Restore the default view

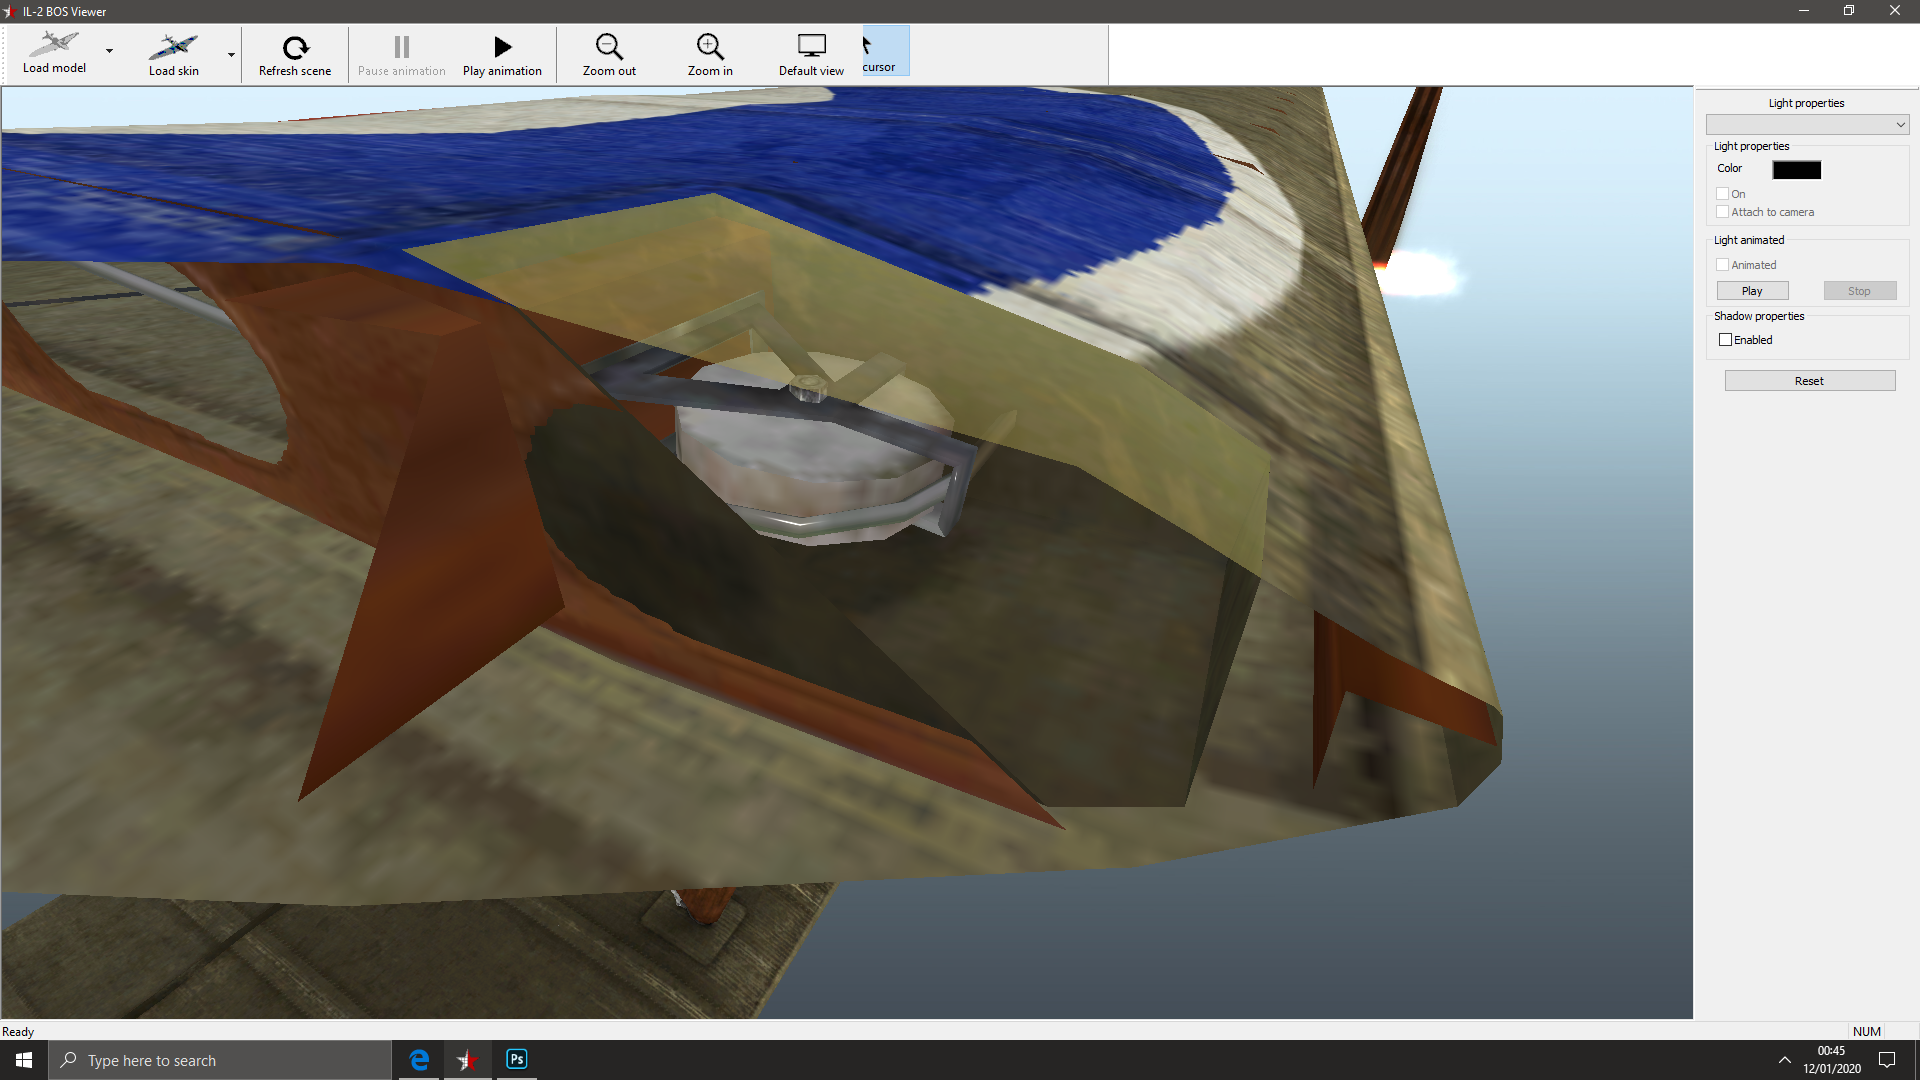(x=811, y=54)
